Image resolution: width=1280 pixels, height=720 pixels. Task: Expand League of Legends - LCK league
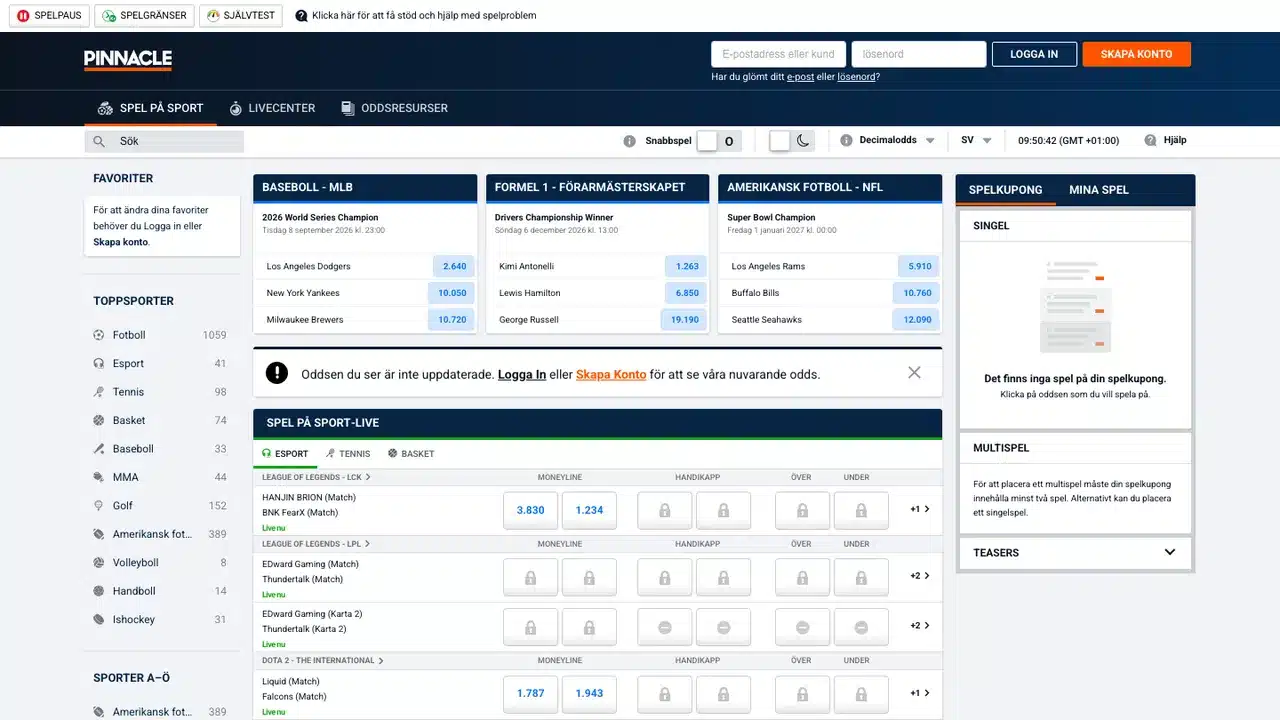click(x=317, y=478)
